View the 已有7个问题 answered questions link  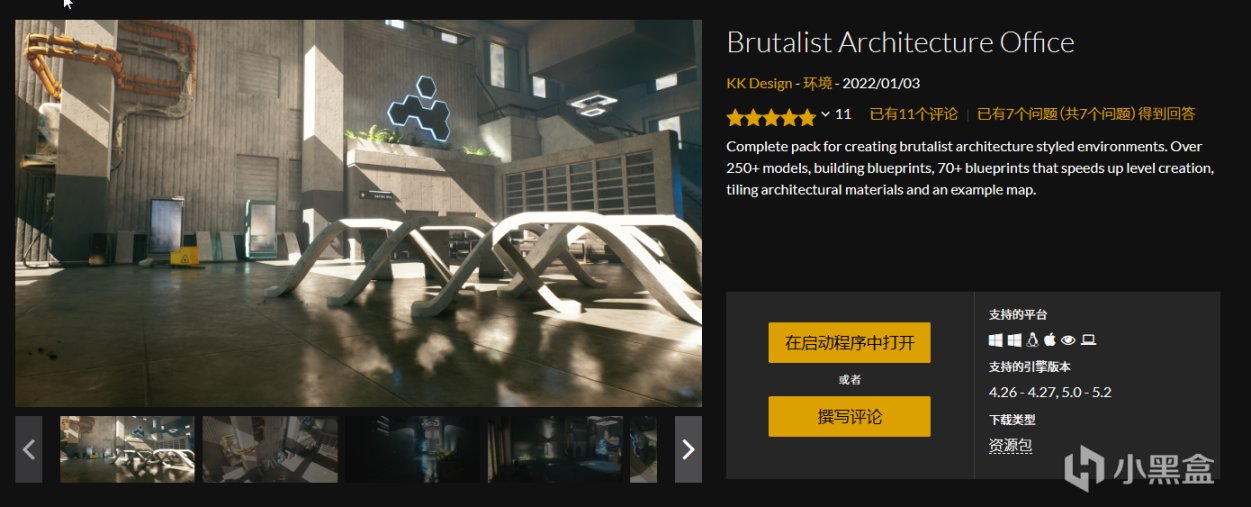1086,114
